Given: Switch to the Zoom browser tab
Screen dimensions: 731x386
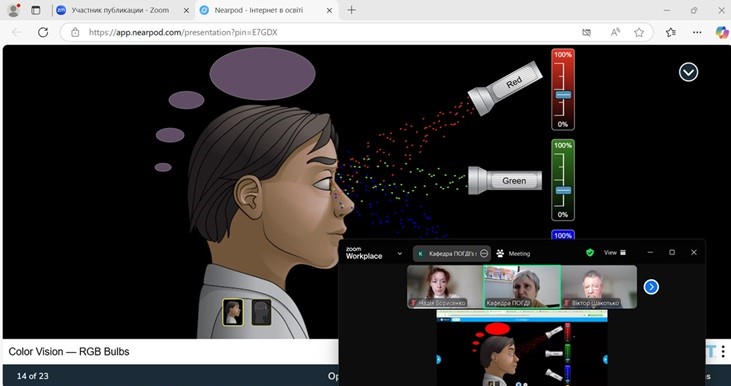Looking at the screenshot, I should pos(120,10).
